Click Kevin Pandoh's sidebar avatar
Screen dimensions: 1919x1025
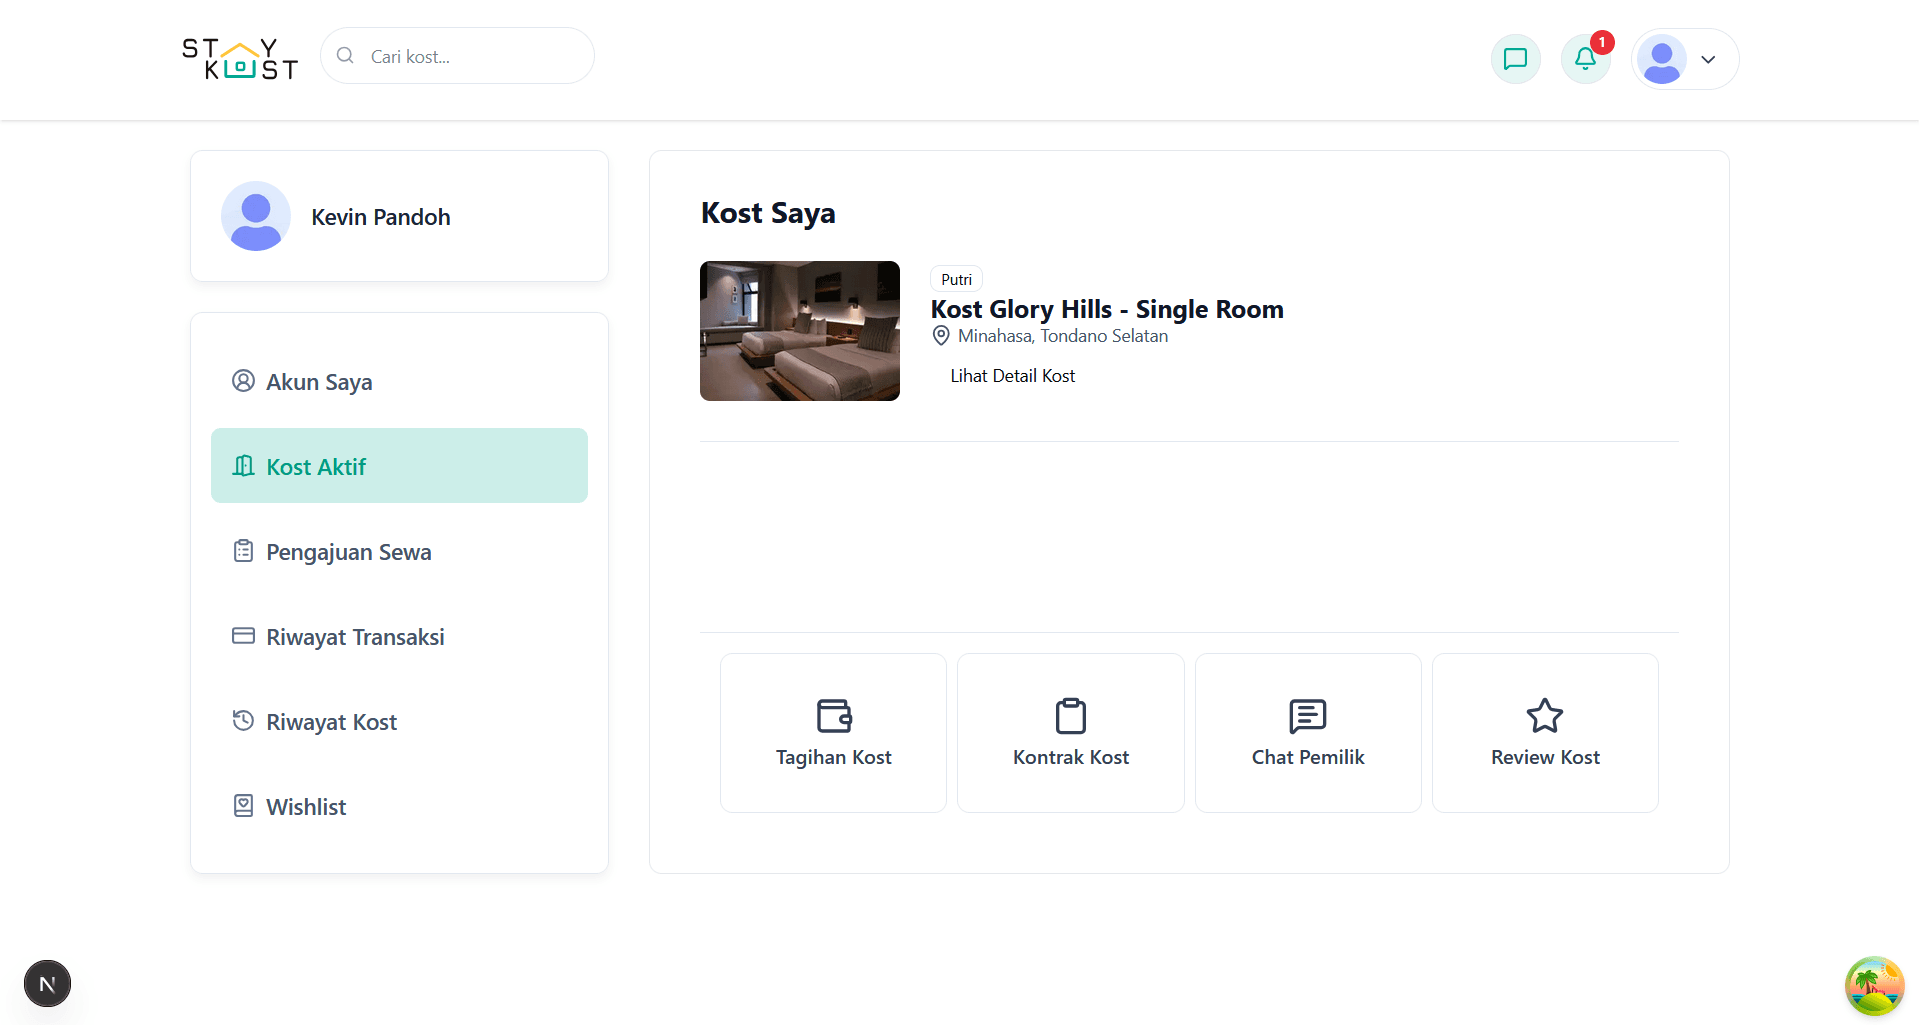click(x=256, y=216)
